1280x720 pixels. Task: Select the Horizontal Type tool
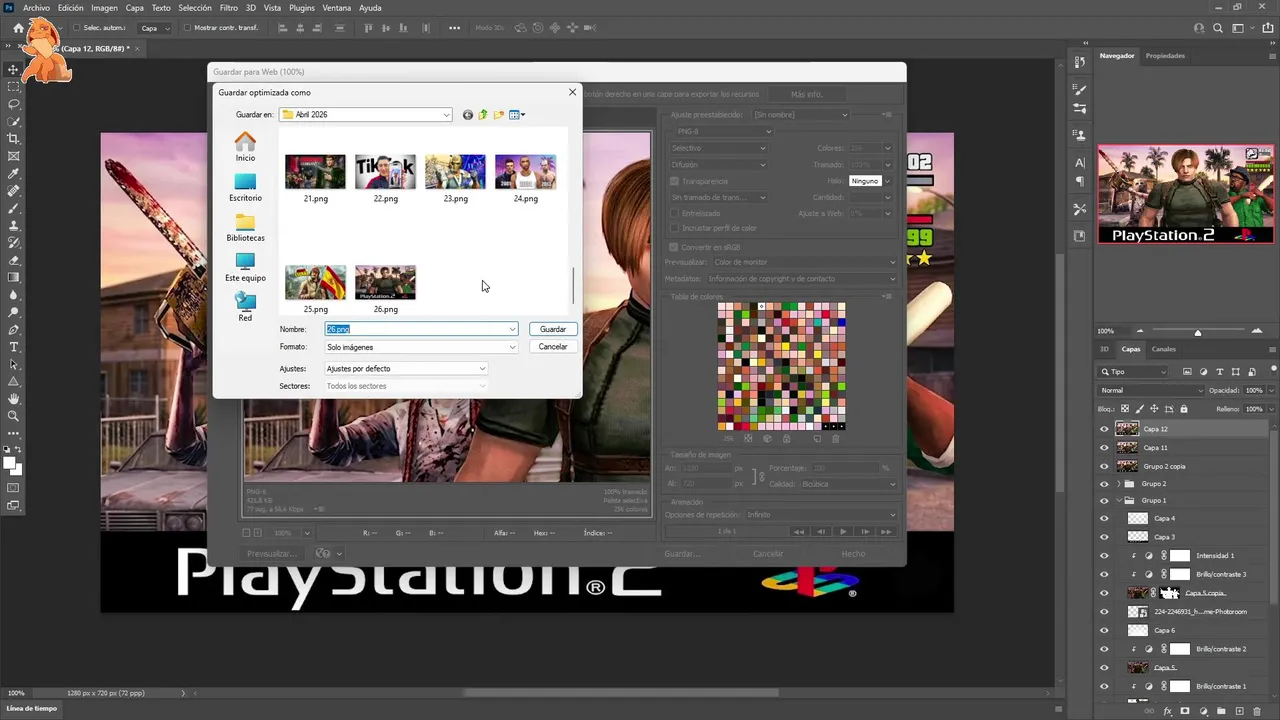point(14,347)
